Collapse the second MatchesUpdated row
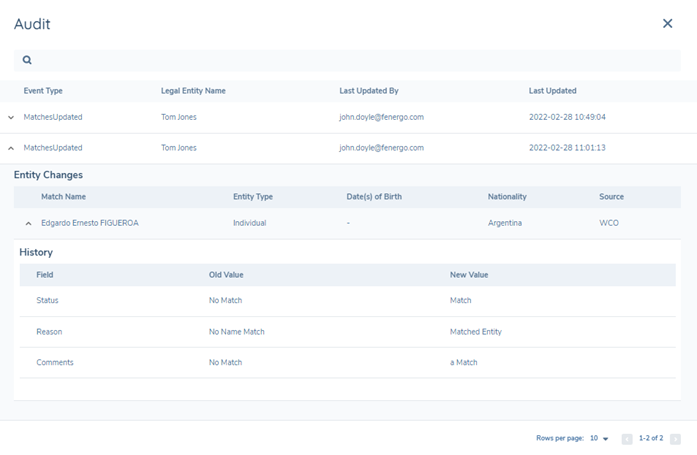697x455 pixels. pos(11,148)
